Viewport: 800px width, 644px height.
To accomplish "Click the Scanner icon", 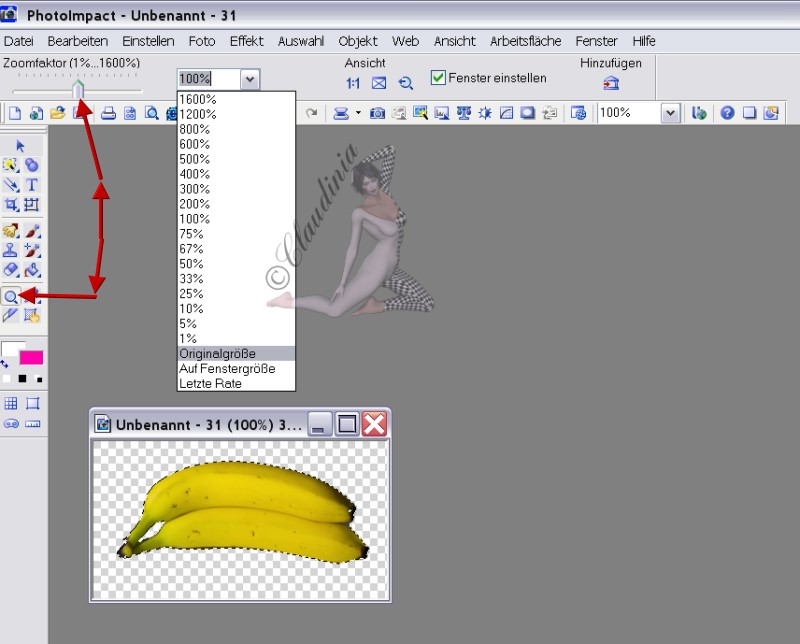I will click(341, 113).
